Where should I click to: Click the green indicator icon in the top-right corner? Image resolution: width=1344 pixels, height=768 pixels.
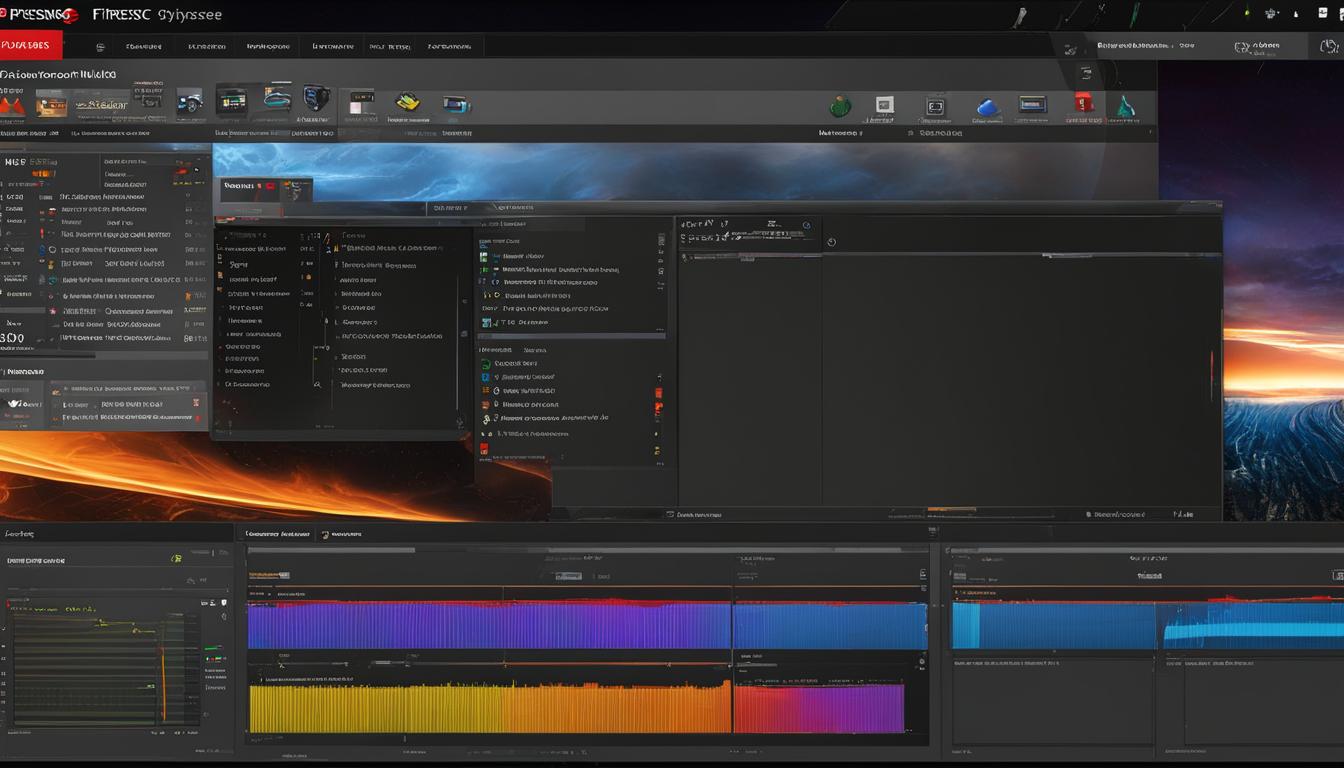1247,13
